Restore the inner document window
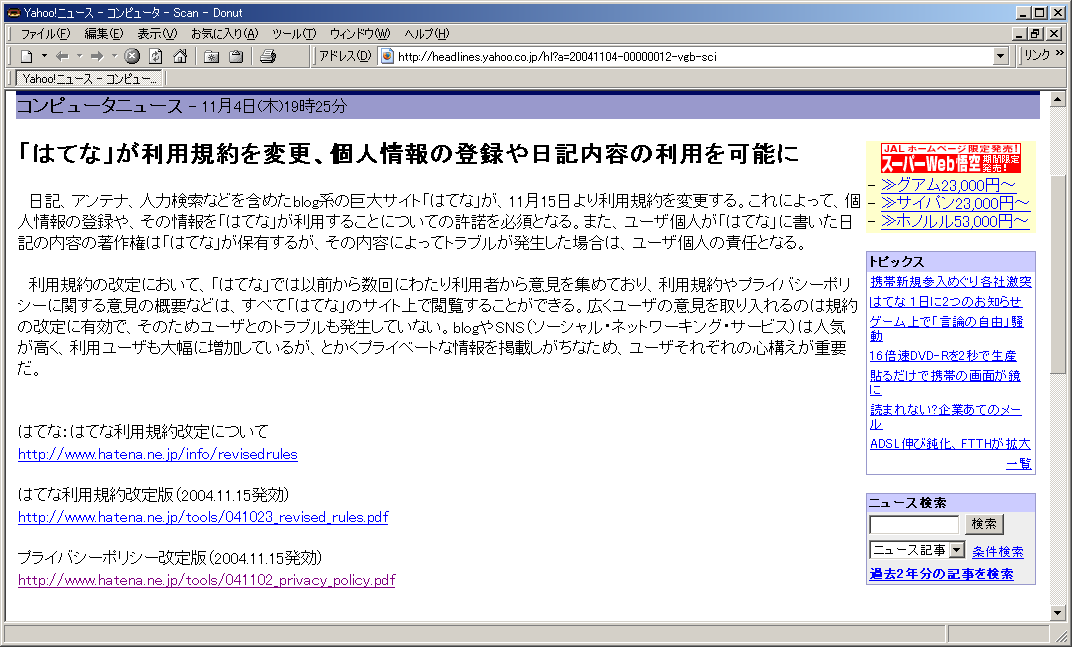Screen dimensions: 1072x647 point(1036,34)
